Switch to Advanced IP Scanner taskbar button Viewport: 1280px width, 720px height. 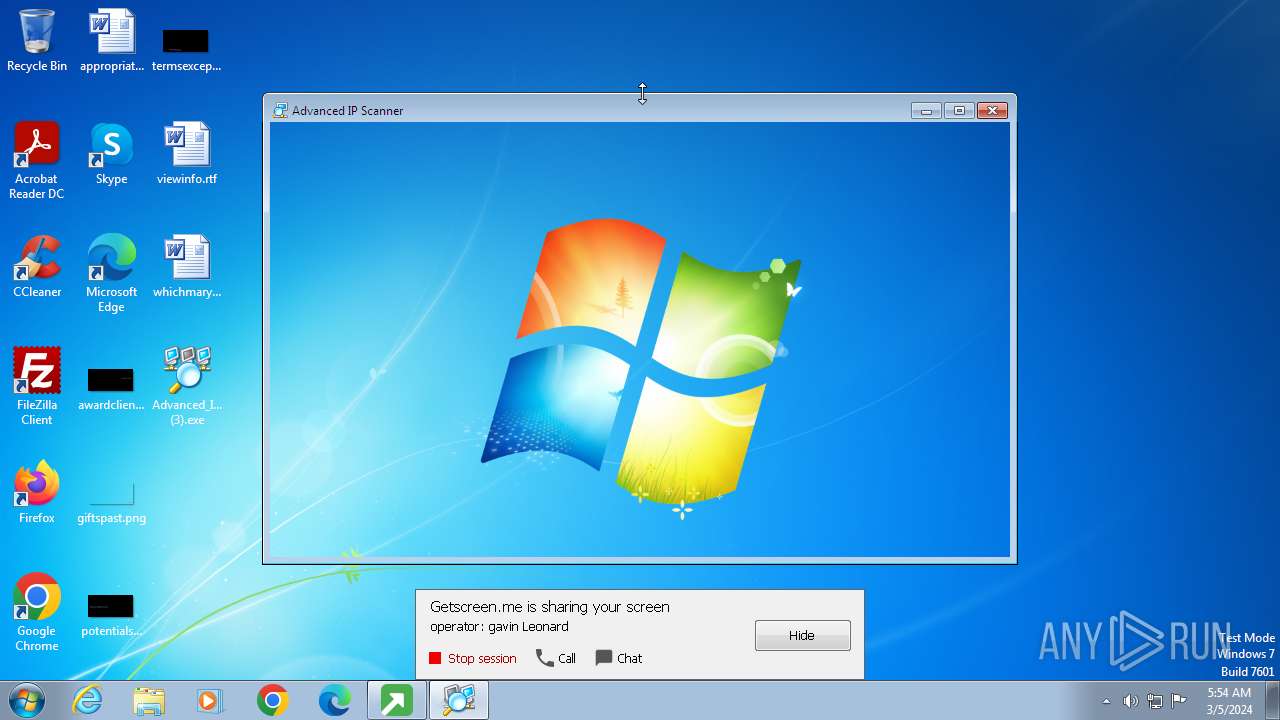[x=459, y=701]
